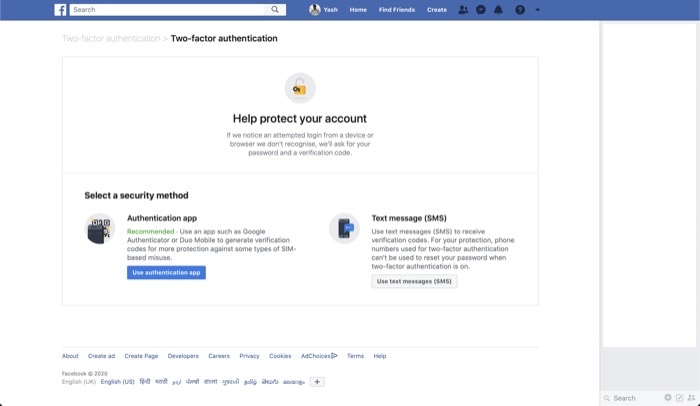Click the search magnifier button in top bar
700x406 pixels.
tap(275, 9)
